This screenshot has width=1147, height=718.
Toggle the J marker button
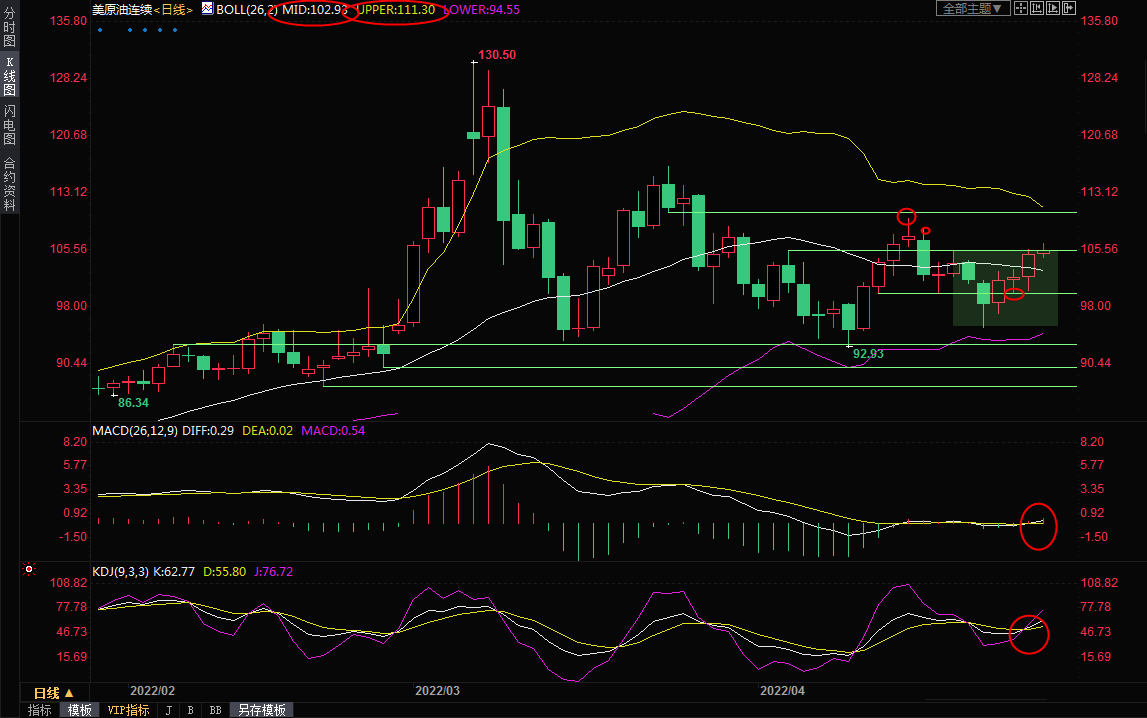tap(168, 710)
